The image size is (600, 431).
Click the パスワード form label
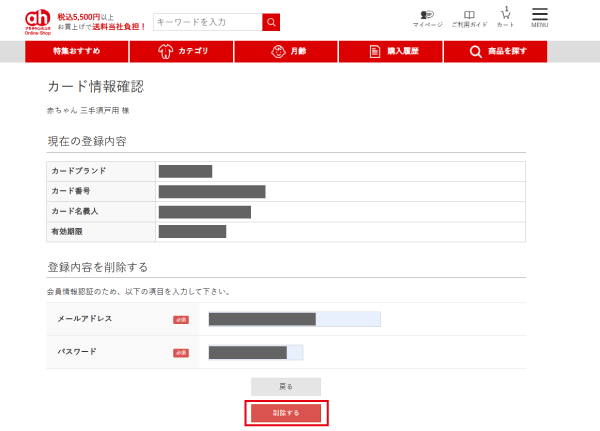click(77, 351)
